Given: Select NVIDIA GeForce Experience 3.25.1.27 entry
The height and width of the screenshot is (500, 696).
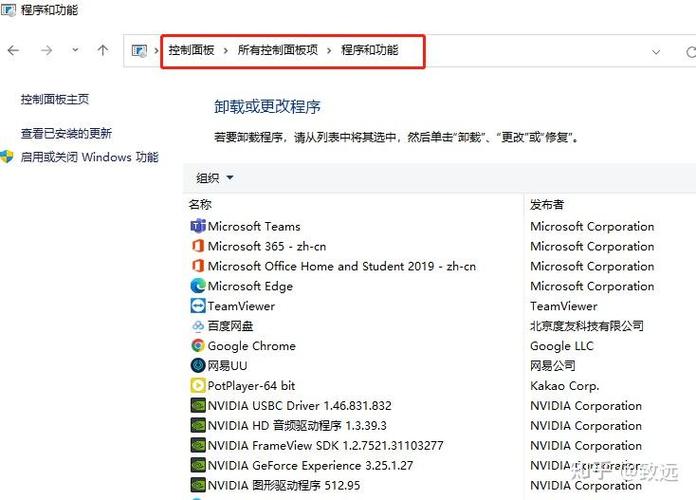Looking at the screenshot, I should (310, 466).
